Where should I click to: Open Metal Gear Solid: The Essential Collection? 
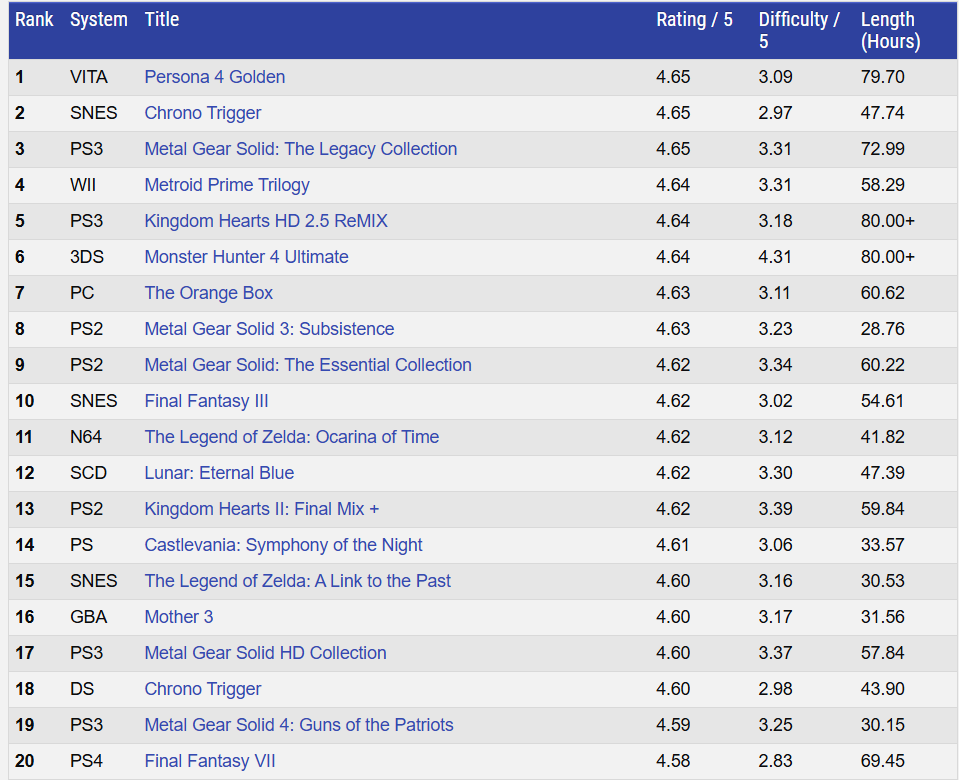(308, 365)
